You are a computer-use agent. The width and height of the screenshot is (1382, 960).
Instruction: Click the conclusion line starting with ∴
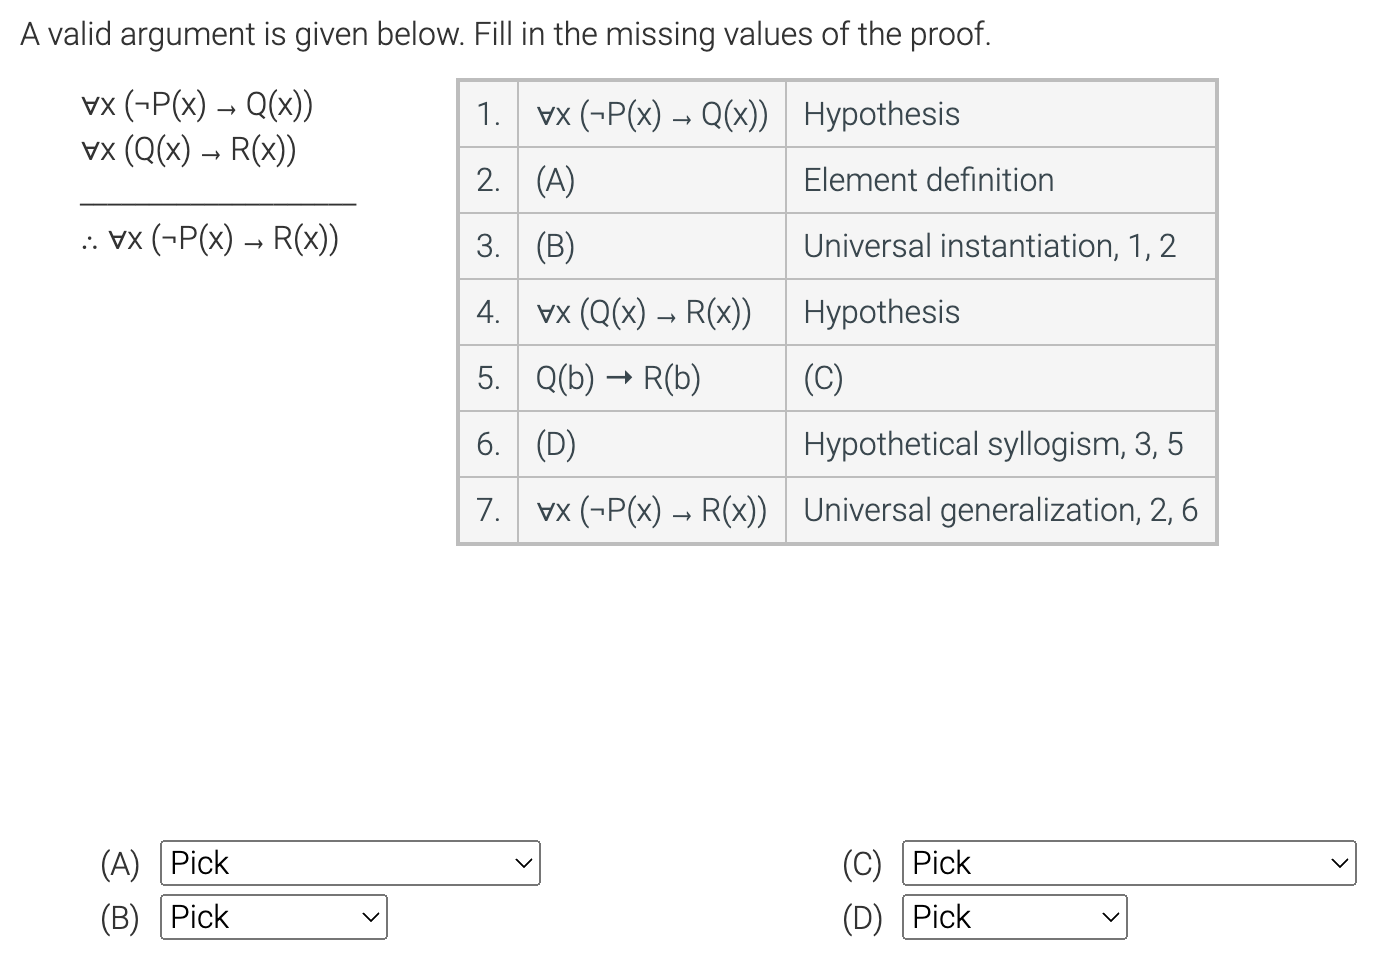pyautogui.click(x=210, y=238)
